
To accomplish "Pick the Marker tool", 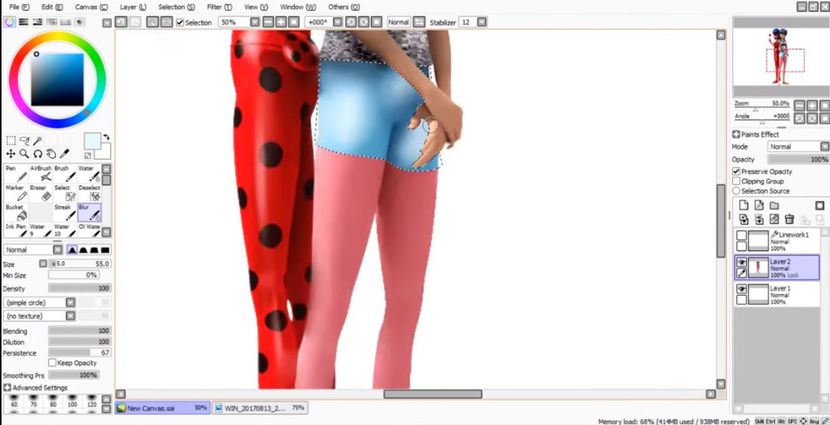I will 15,193.
